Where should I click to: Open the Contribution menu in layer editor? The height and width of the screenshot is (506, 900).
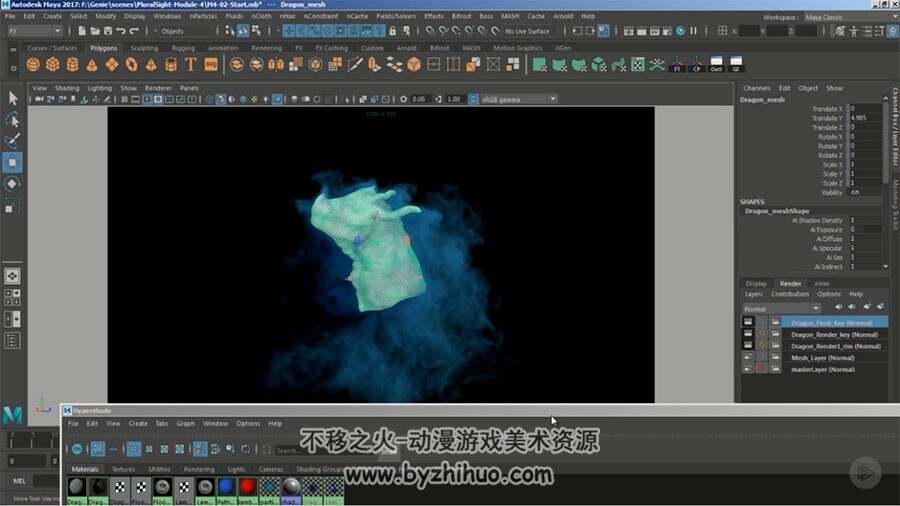click(x=790, y=294)
